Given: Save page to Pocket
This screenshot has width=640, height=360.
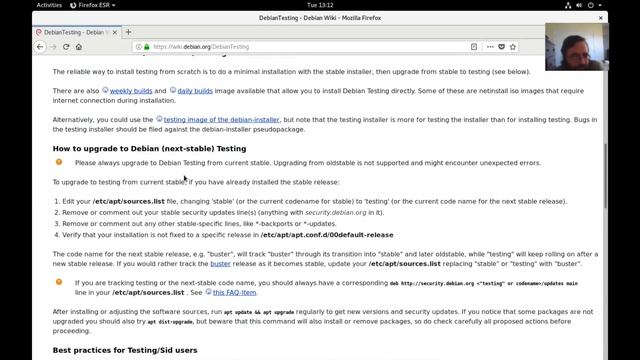Looking at the screenshot, I should point(502,47).
